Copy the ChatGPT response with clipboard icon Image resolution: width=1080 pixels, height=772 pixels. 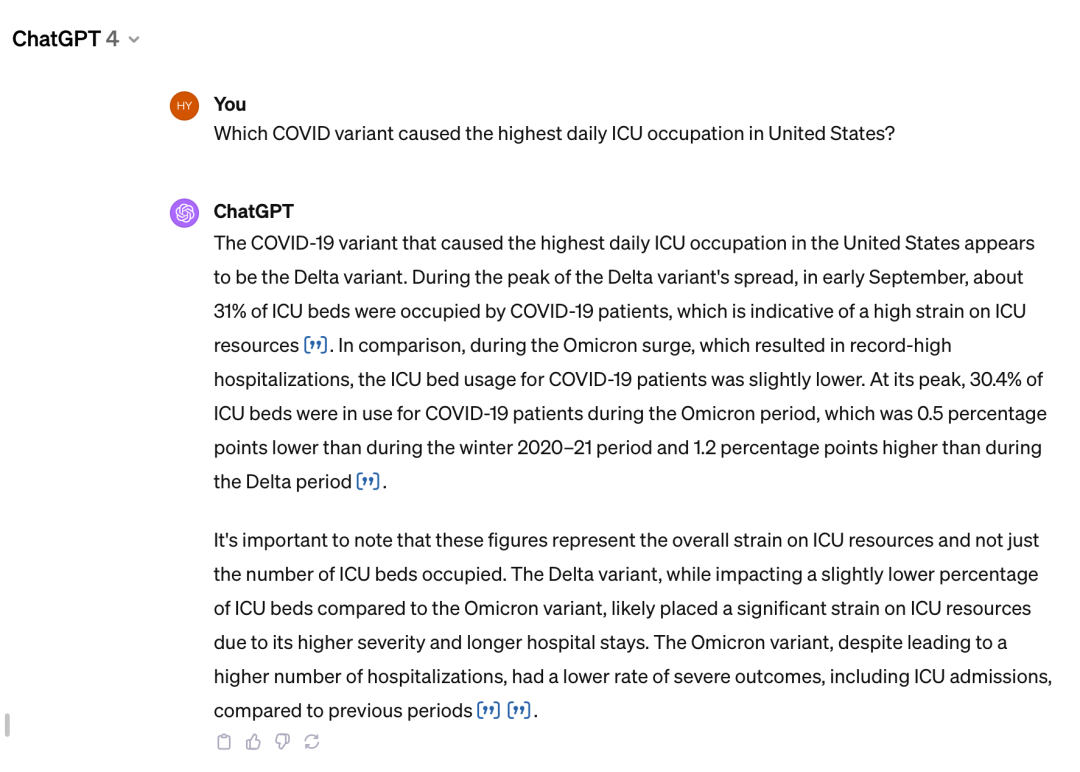[224, 742]
